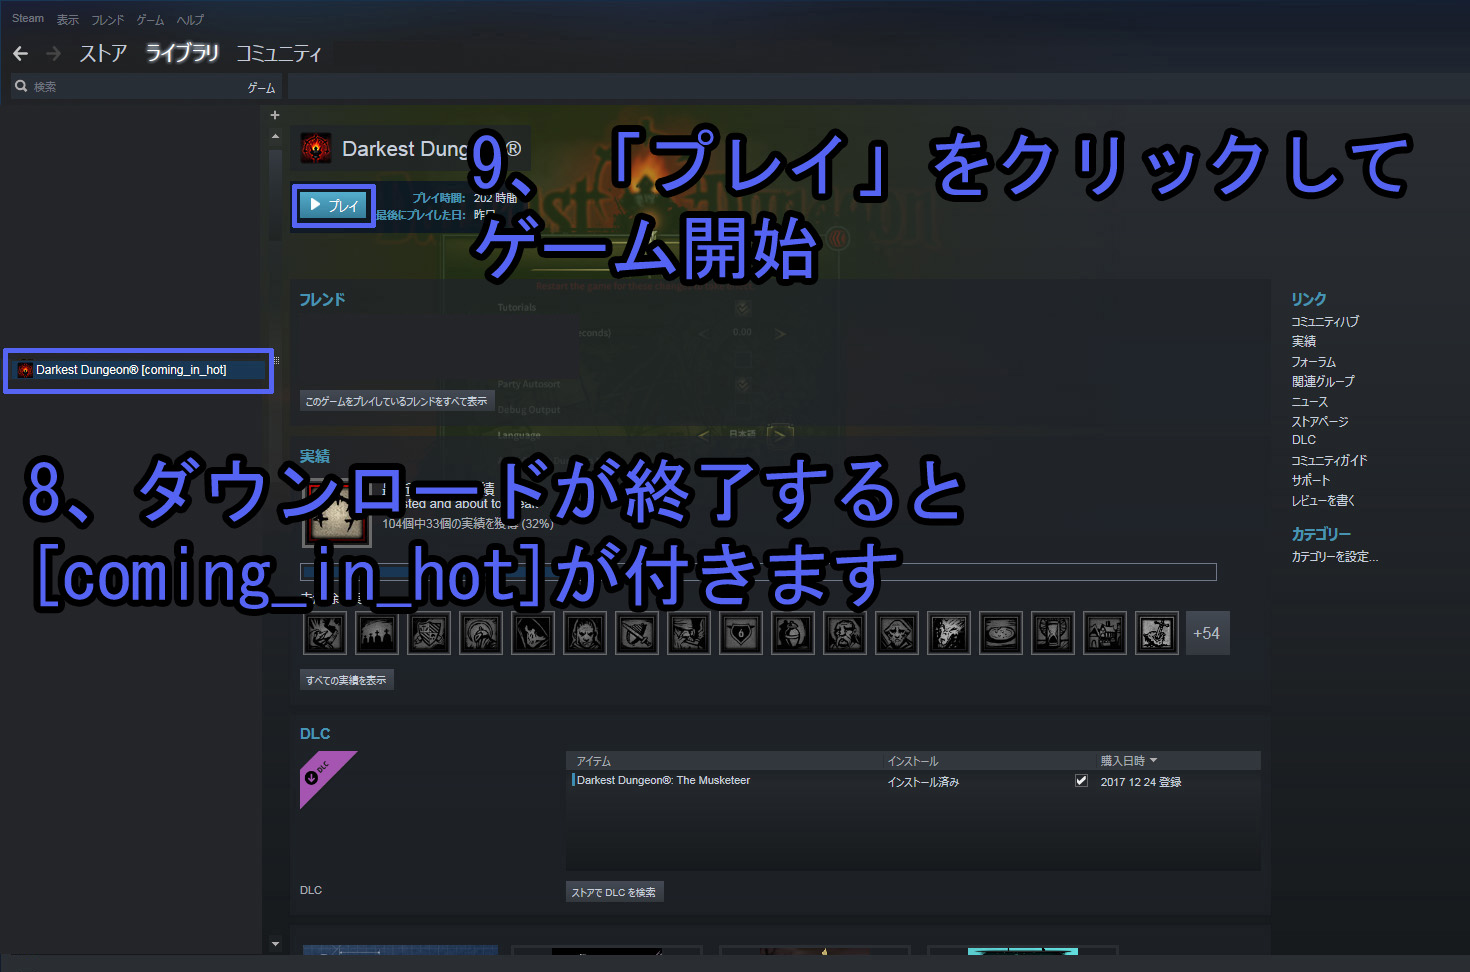Click the purple DLC tag icon
1470x972 pixels.
point(326,777)
